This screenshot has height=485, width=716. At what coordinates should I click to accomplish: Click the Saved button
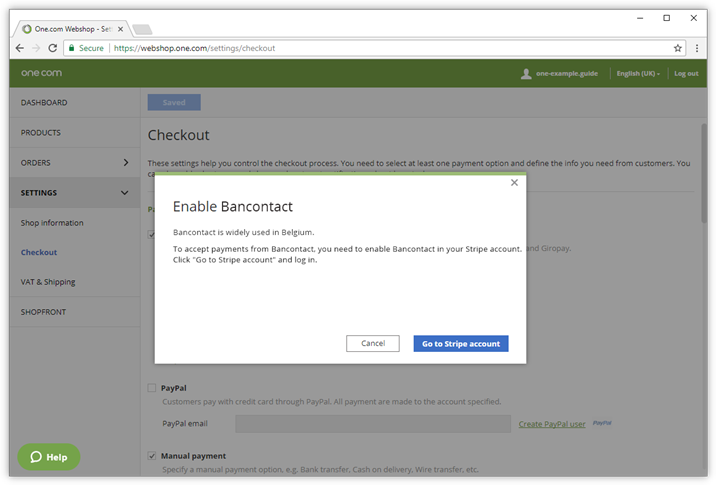tap(174, 102)
